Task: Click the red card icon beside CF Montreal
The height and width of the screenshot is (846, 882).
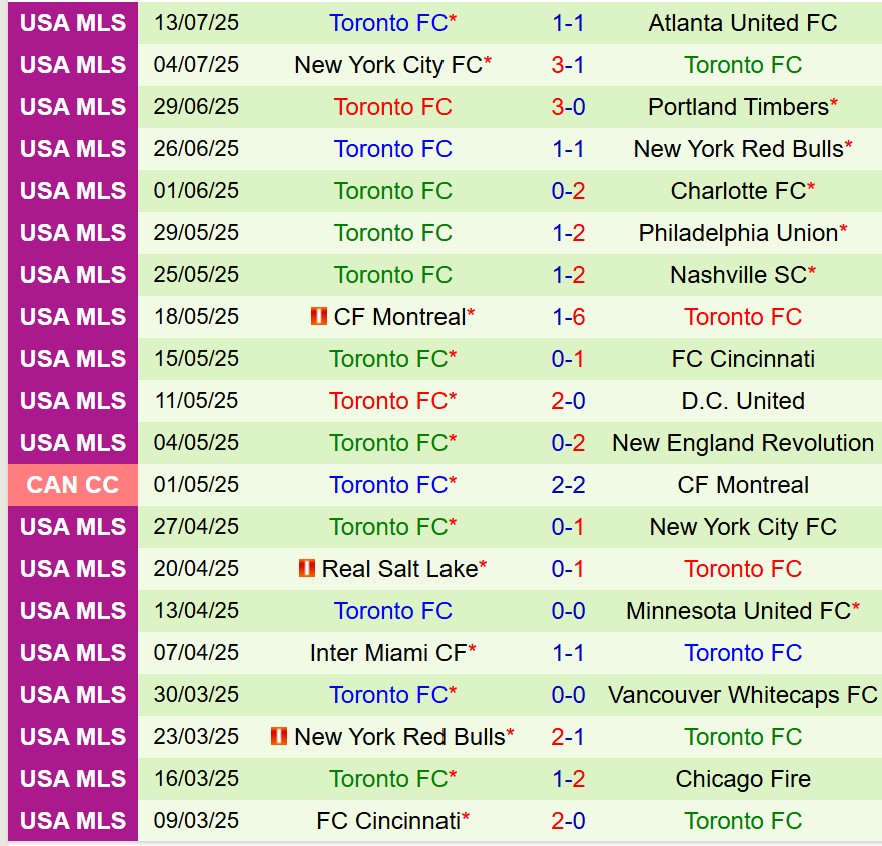Action: (319, 317)
